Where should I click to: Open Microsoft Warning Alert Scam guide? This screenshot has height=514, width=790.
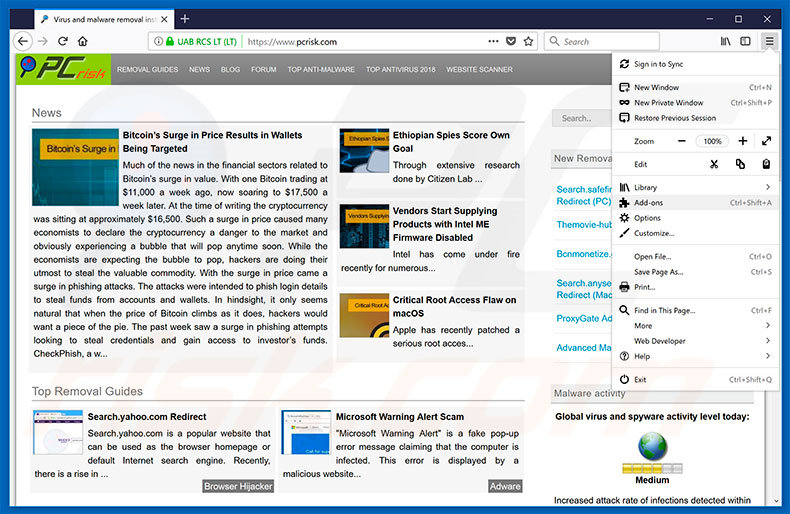click(400, 417)
